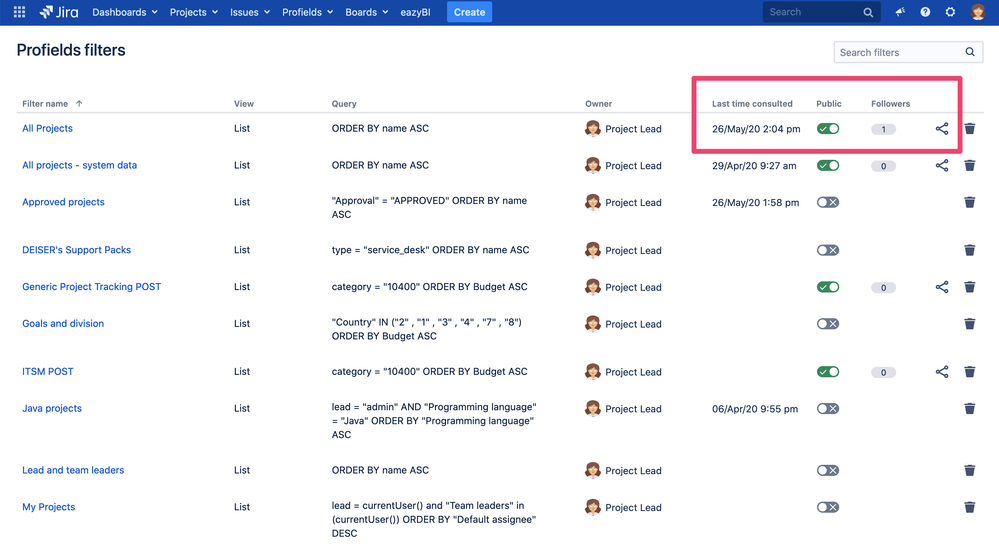Delete the Approved projects filter

point(970,203)
